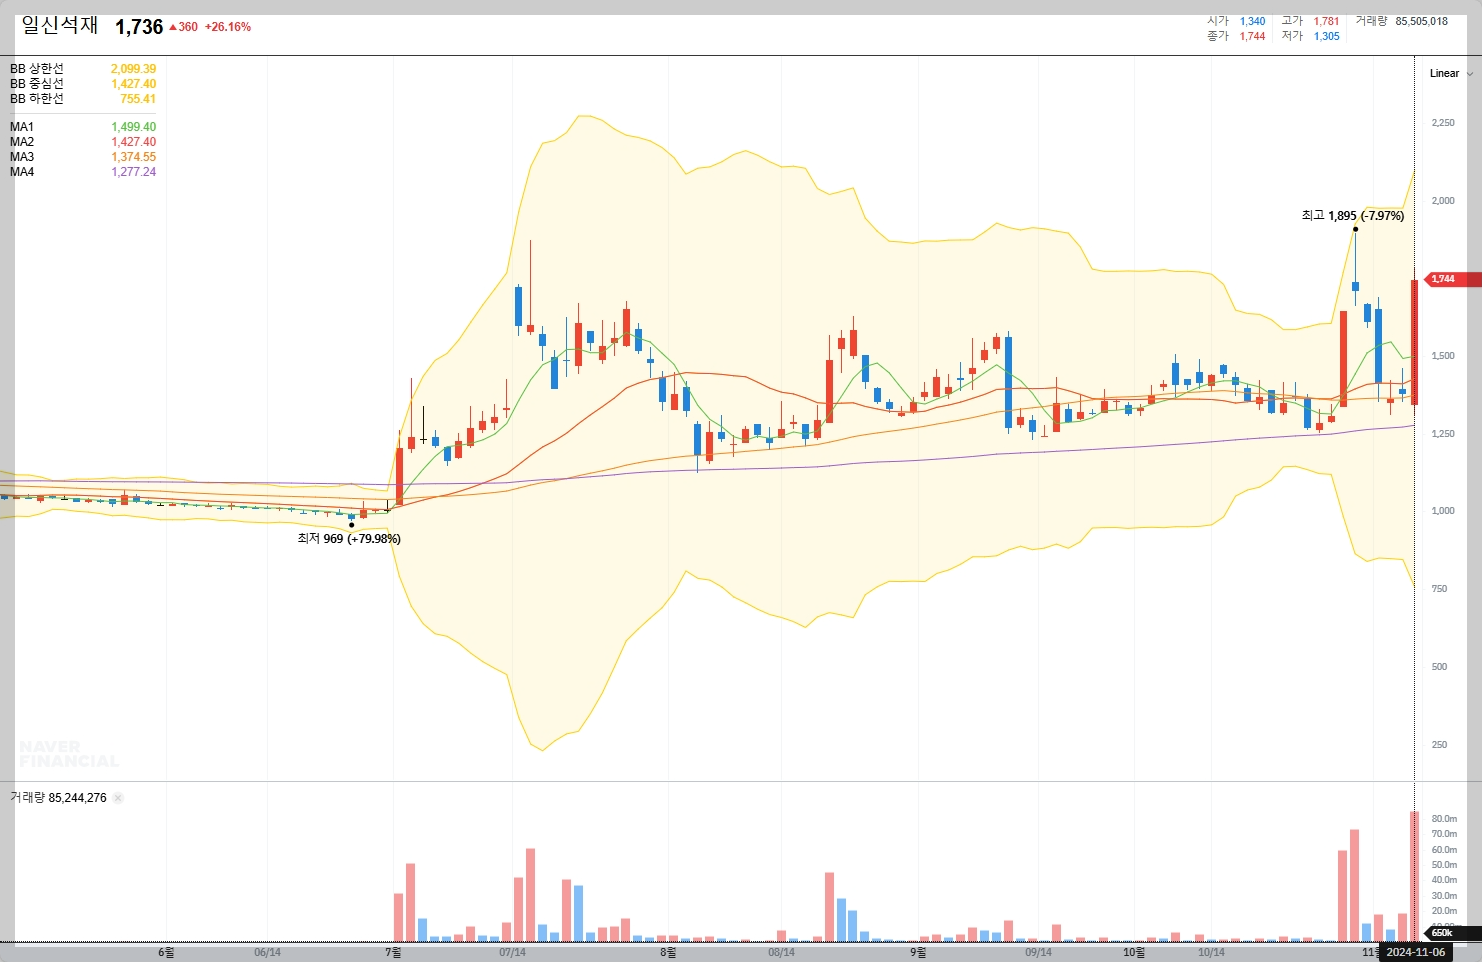Select the MA4 legend label
This screenshot has height=962, width=1482.
tap(22, 172)
